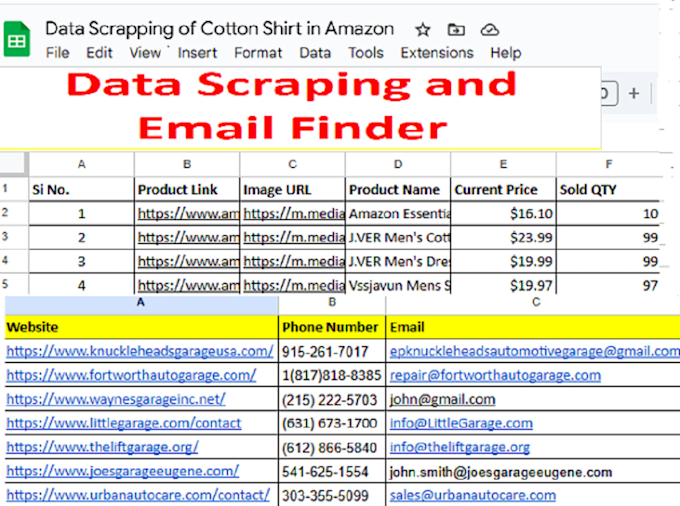Open the theliftgarage.org website link
The height and width of the screenshot is (506, 680).
[102, 447]
